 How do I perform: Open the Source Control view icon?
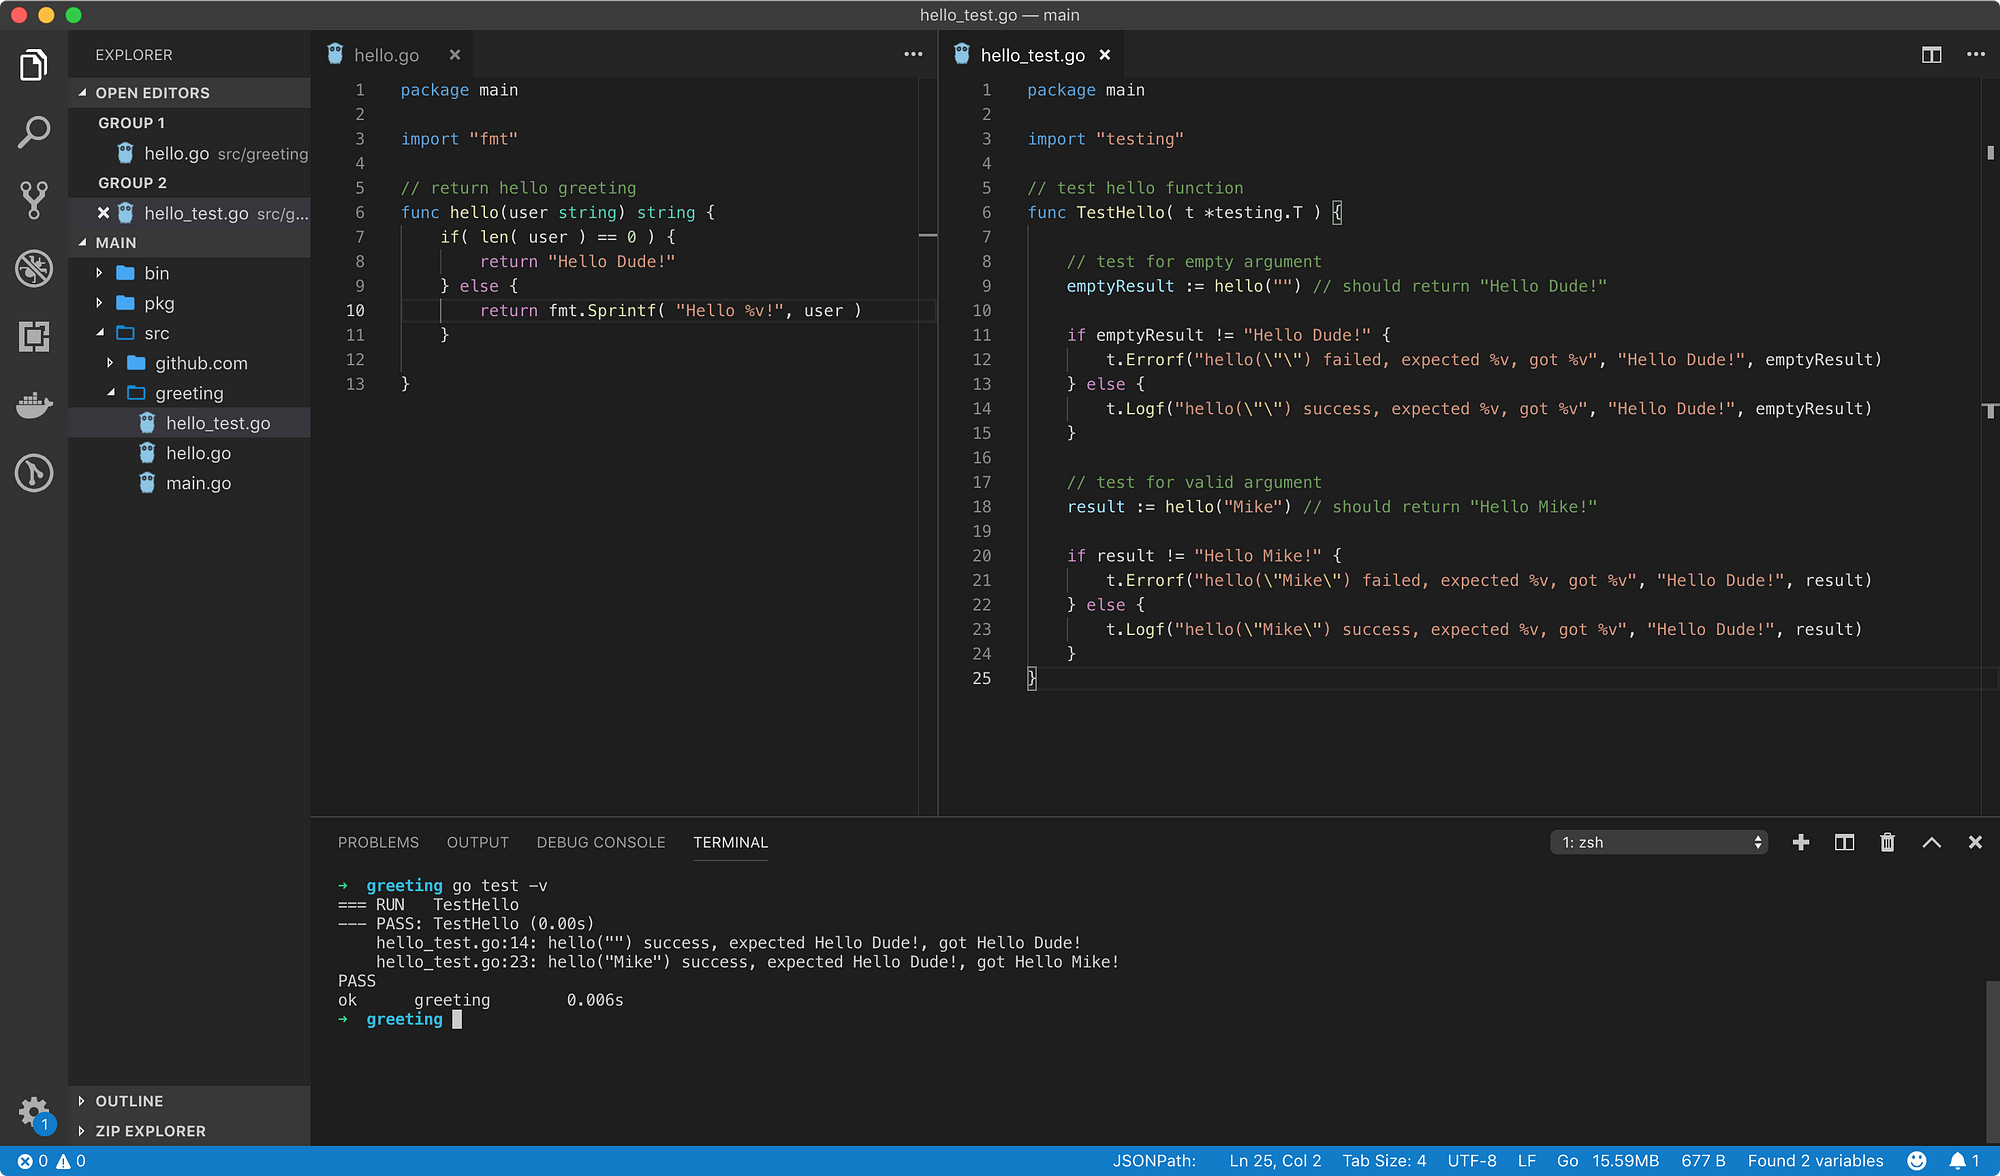(34, 200)
